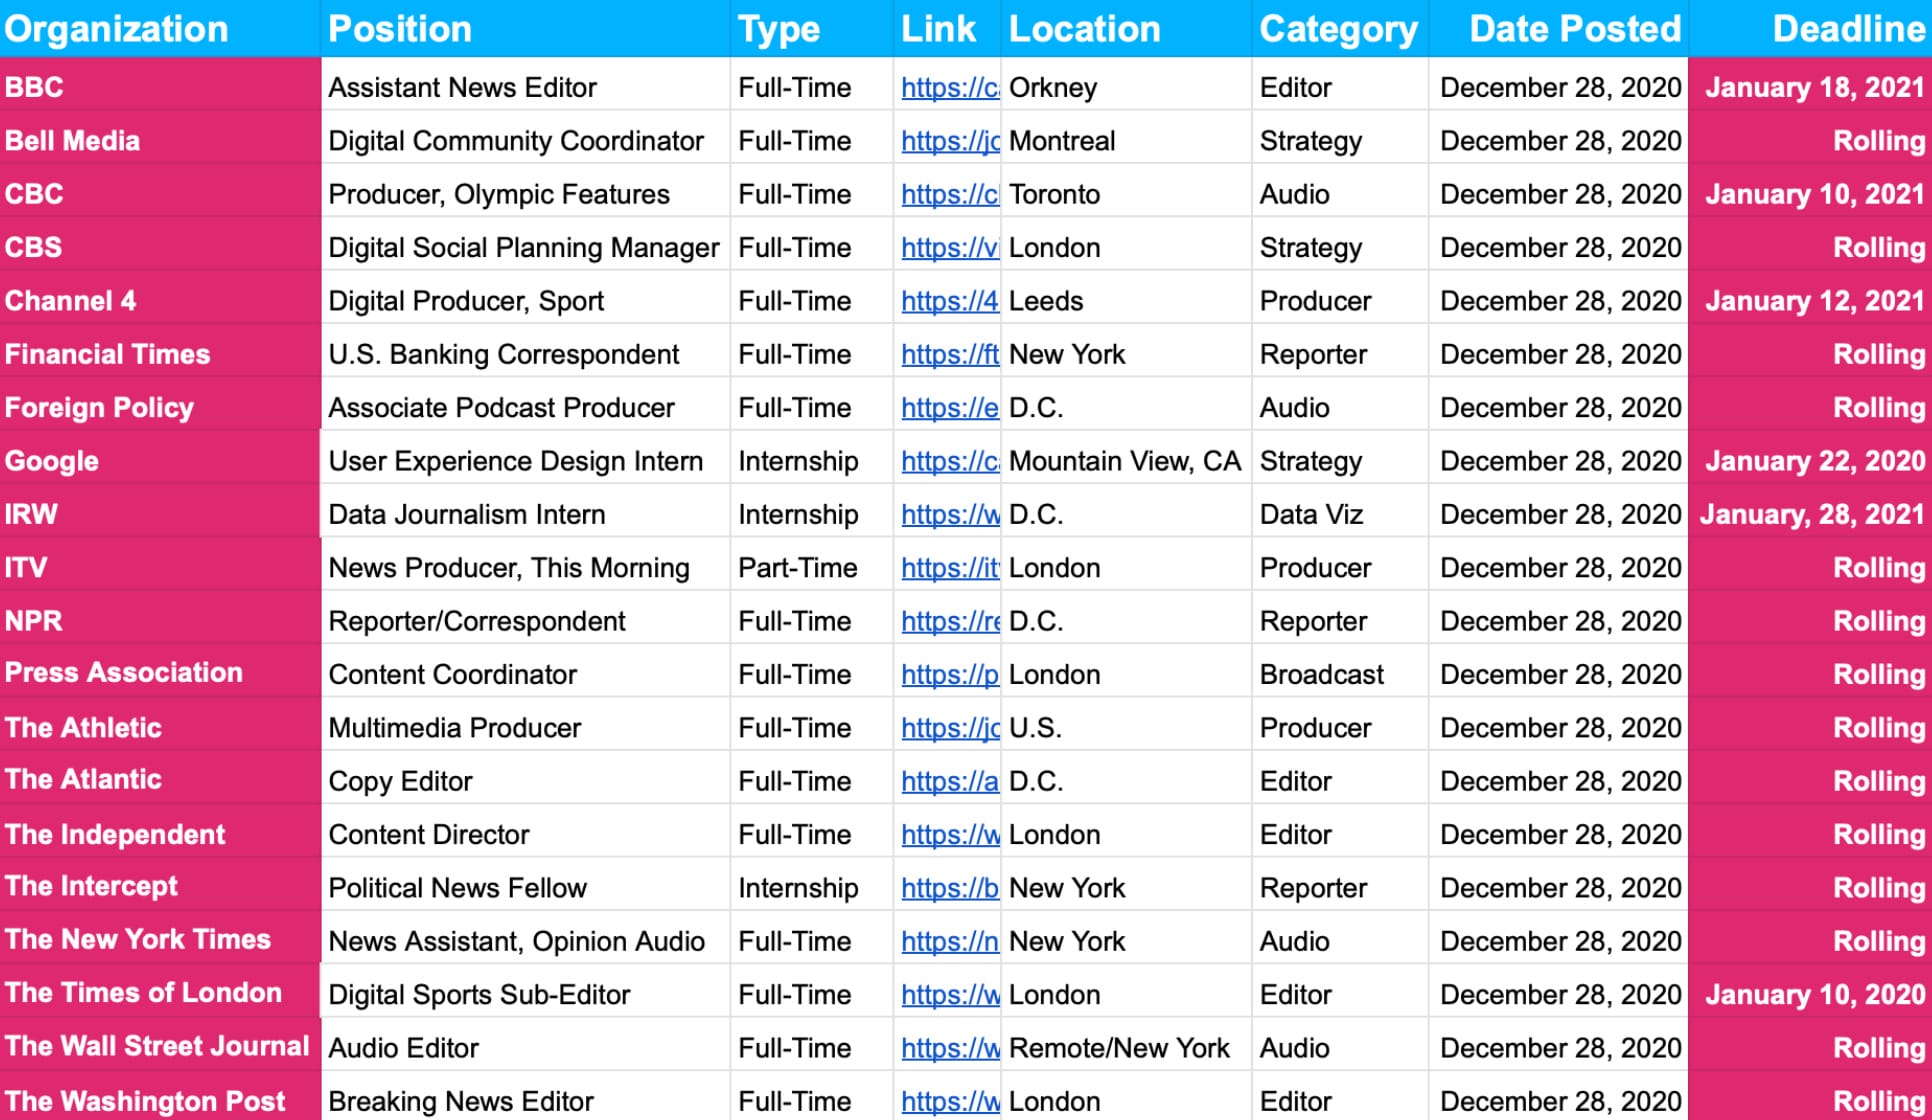Select the Mountain View, CA location cell
Image resolution: width=1932 pixels, height=1120 pixels.
tap(1124, 461)
